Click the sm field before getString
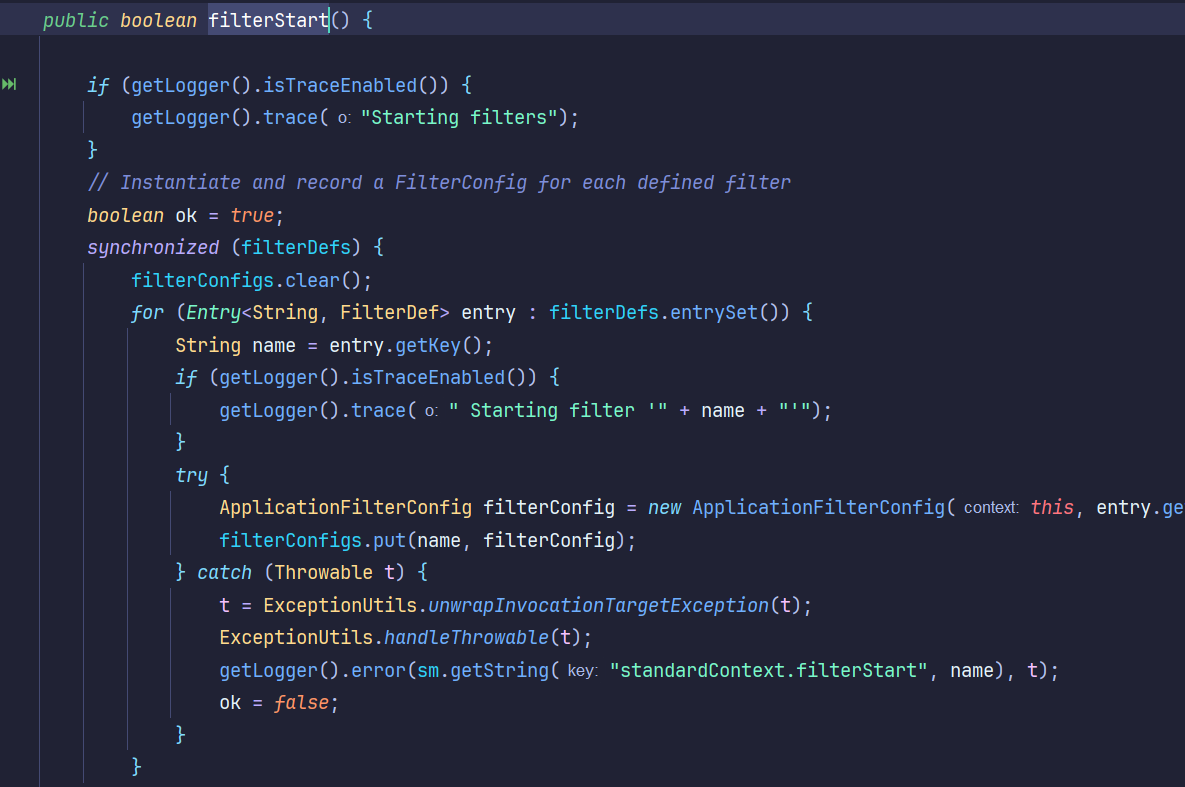The height and width of the screenshot is (787, 1185). pyautogui.click(x=428, y=671)
